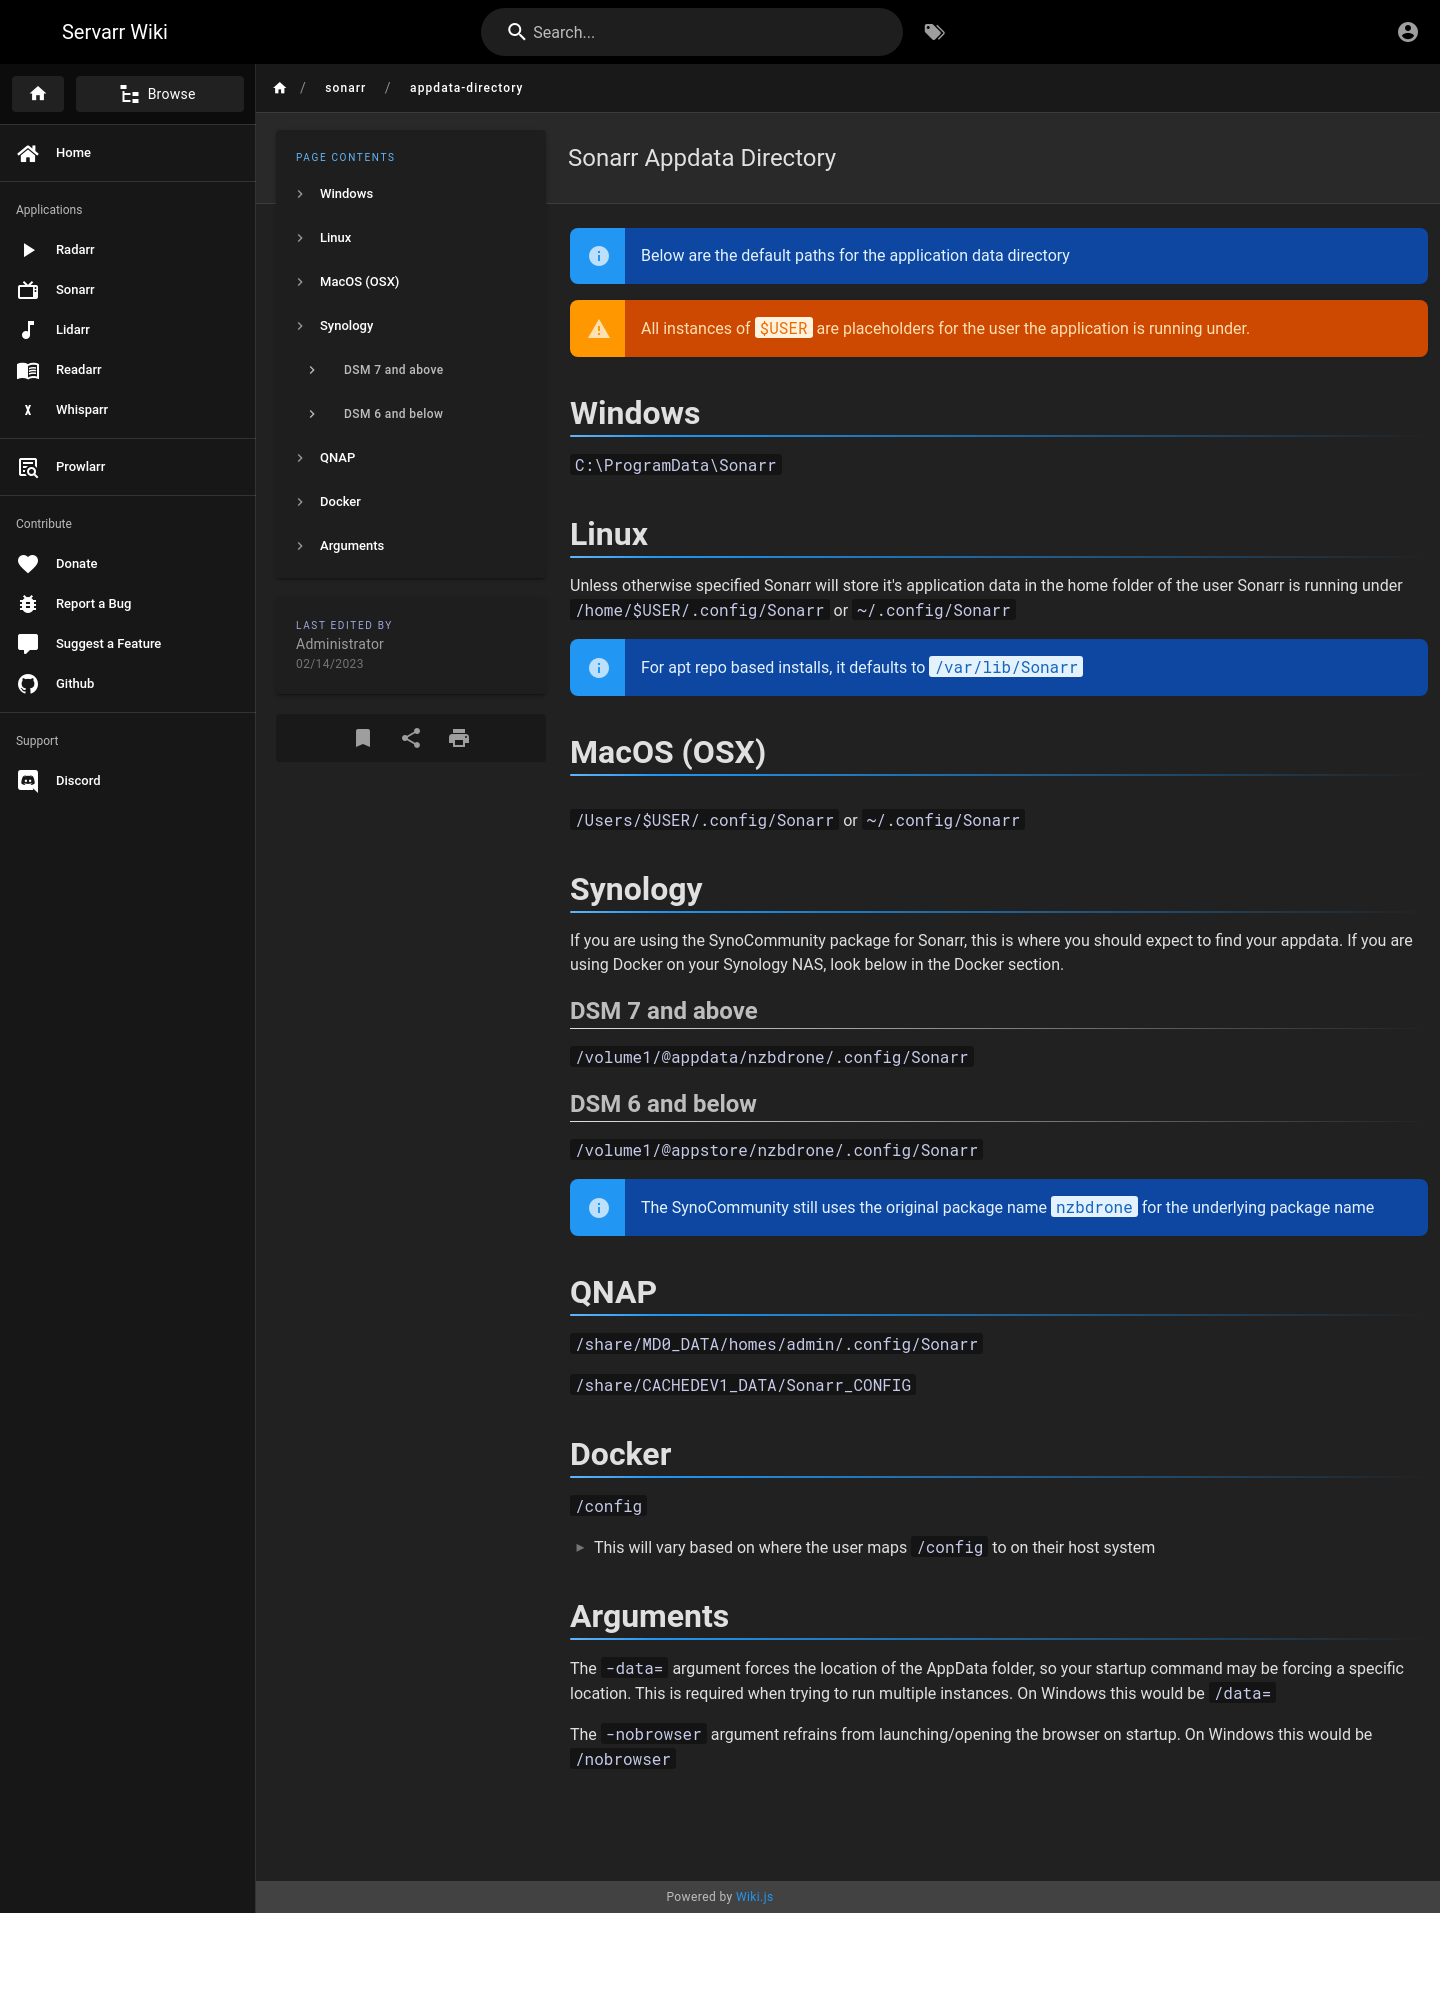
Task: Open Prowlarr from the sidebar
Action: [x=127, y=467]
